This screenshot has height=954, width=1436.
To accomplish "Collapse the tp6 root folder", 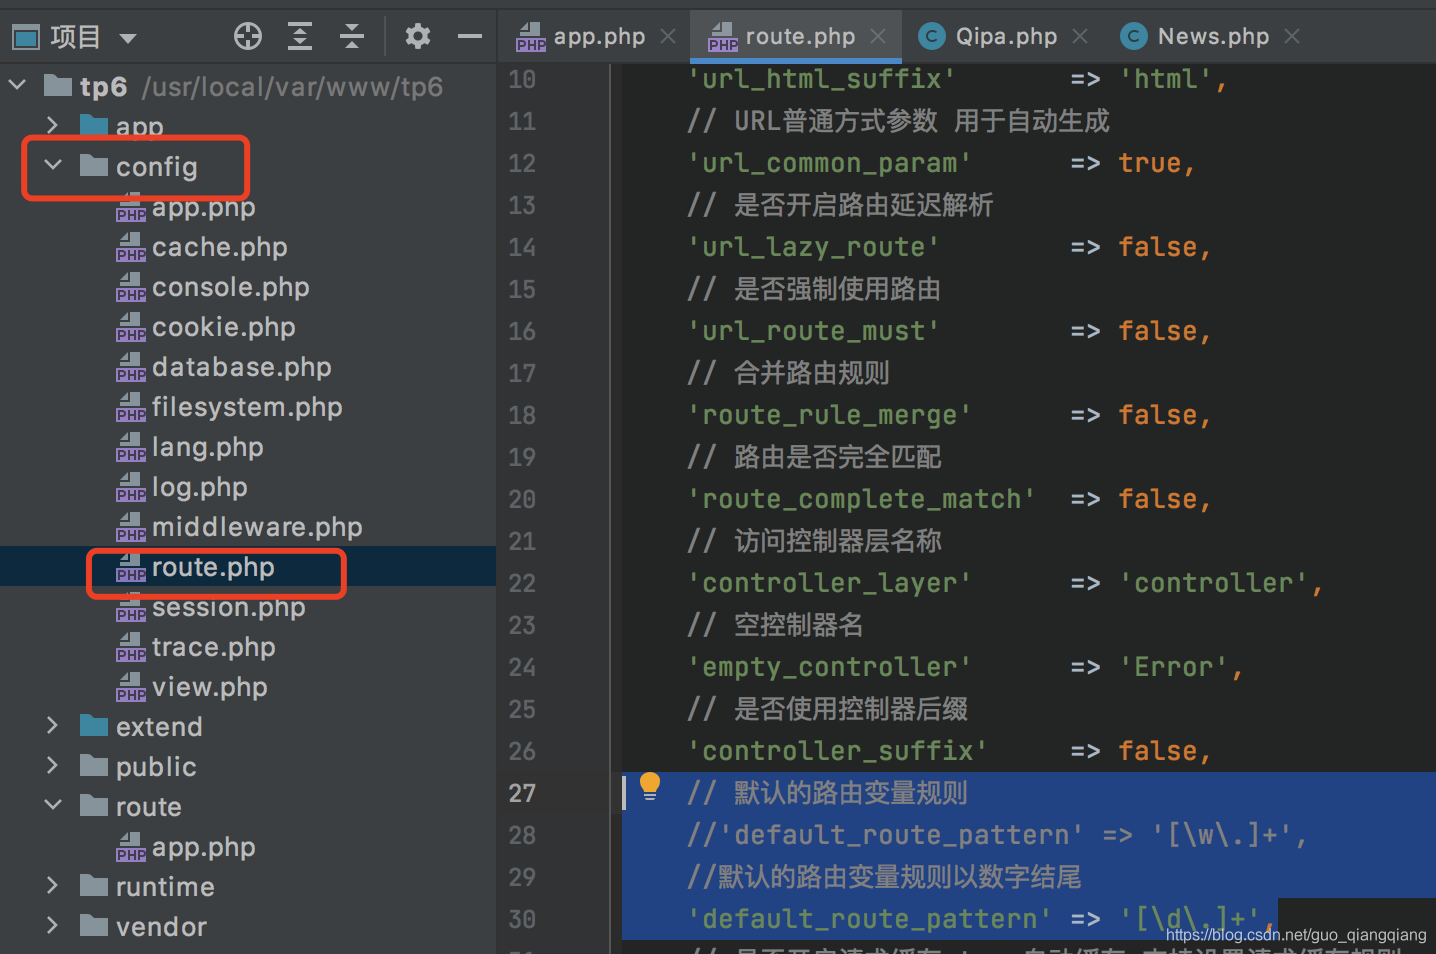I will pyautogui.click(x=17, y=86).
